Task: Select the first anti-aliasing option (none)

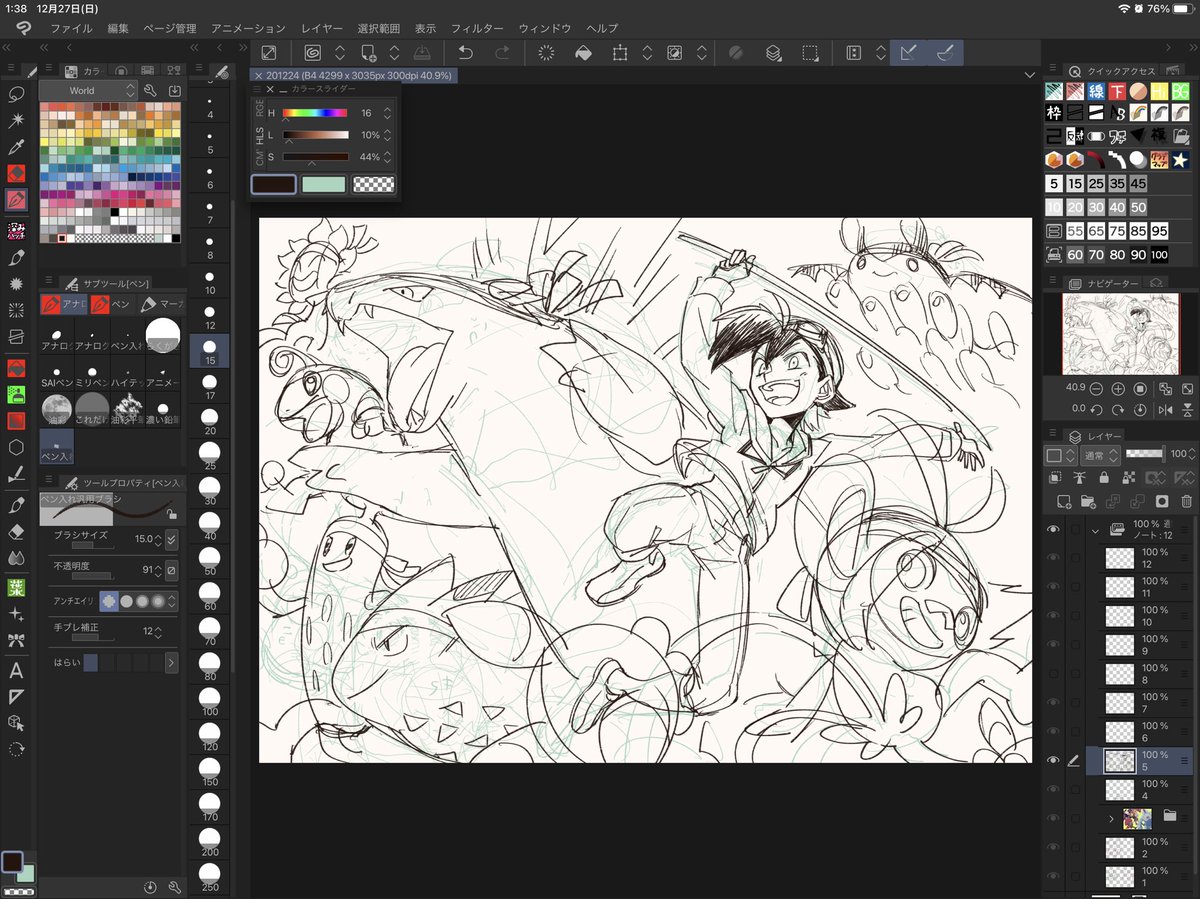Action: [109, 601]
